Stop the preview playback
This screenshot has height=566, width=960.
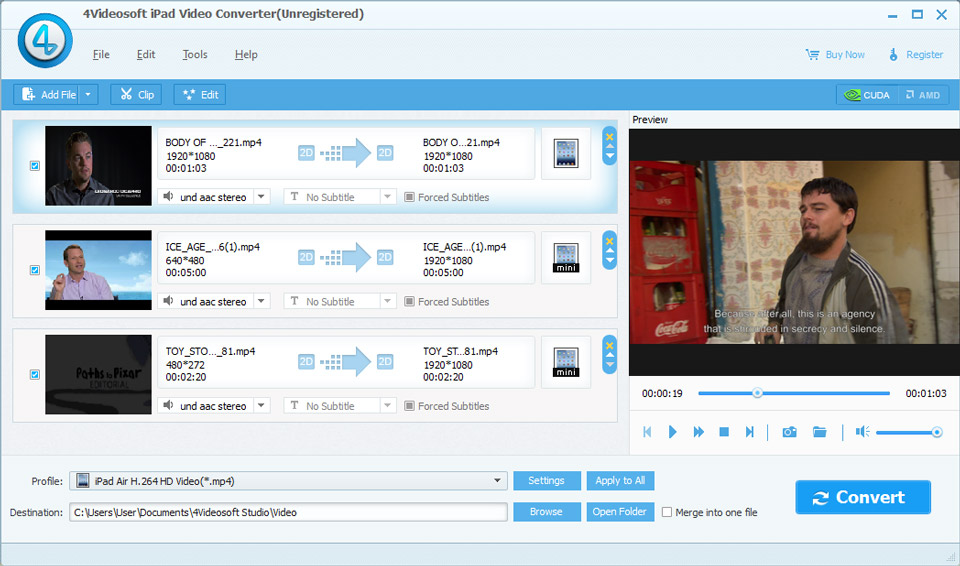(724, 432)
